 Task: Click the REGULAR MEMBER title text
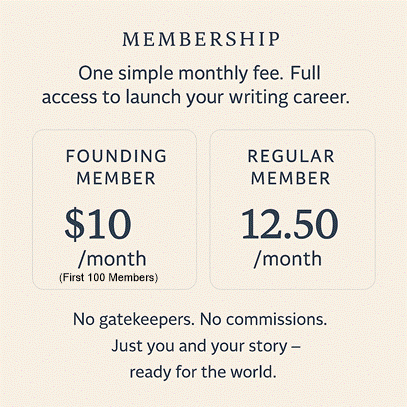tap(291, 167)
